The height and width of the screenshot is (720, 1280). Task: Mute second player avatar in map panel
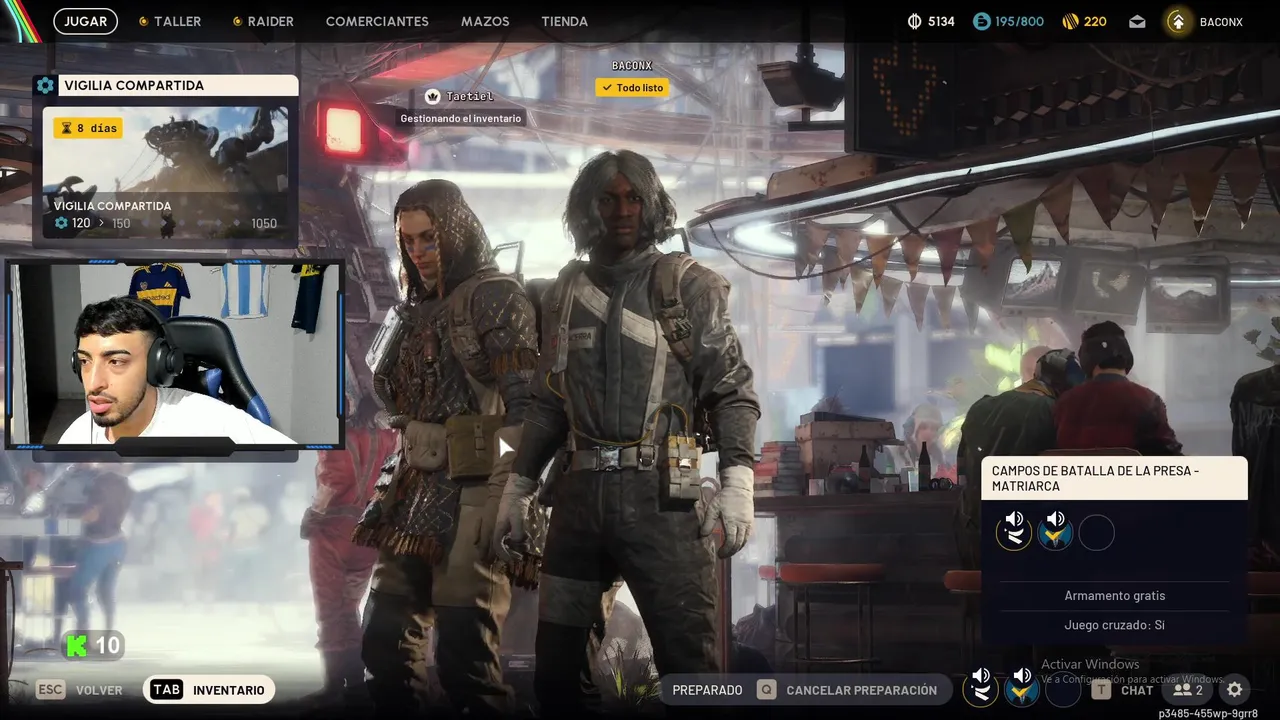coord(1055,531)
